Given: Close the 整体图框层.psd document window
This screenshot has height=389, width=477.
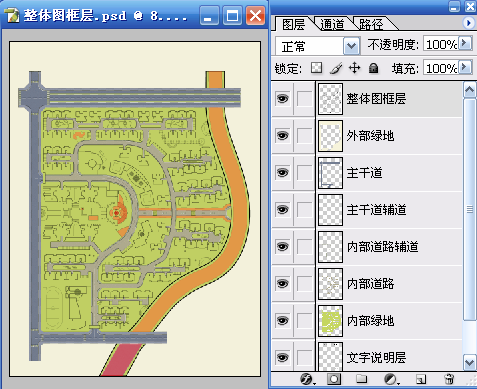Looking at the screenshot, I should 255,16.
